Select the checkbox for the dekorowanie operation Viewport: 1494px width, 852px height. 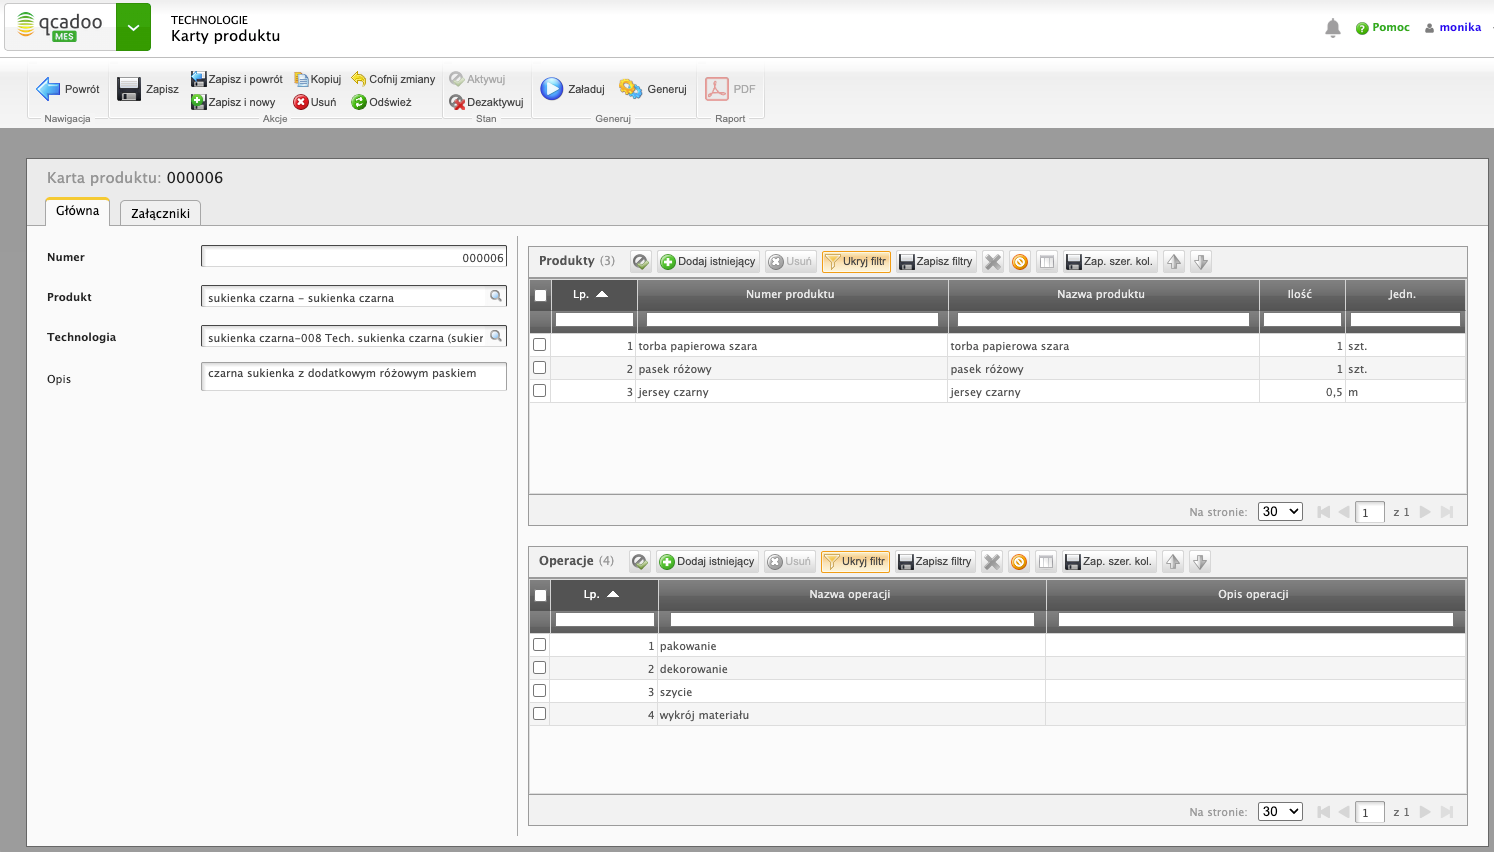540,668
